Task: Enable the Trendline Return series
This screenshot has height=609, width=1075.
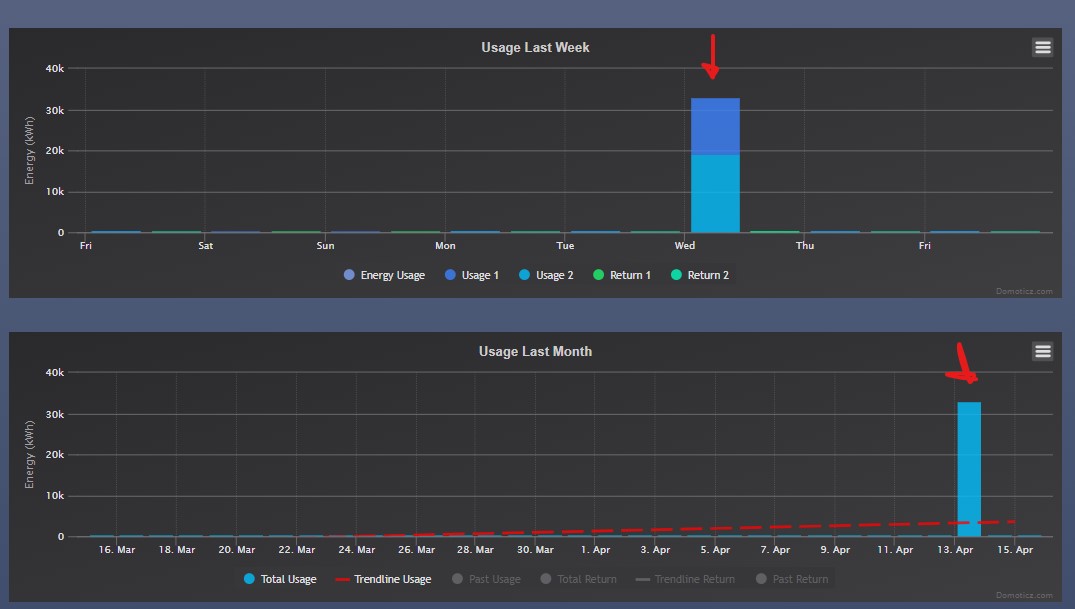Action: [x=685, y=579]
